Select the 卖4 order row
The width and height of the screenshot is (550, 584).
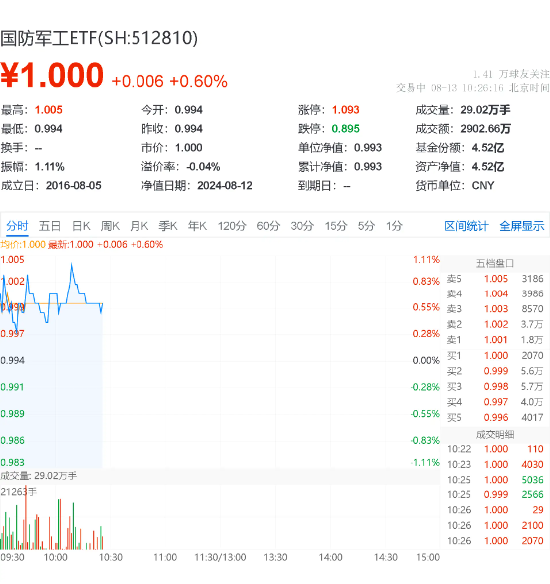[x=495, y=294]
